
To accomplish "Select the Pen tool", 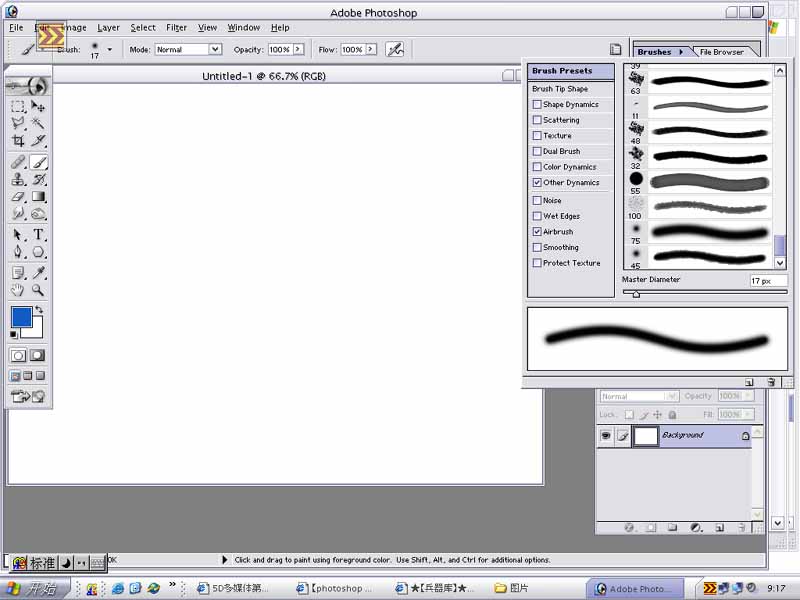I will (x=18, y=252).
